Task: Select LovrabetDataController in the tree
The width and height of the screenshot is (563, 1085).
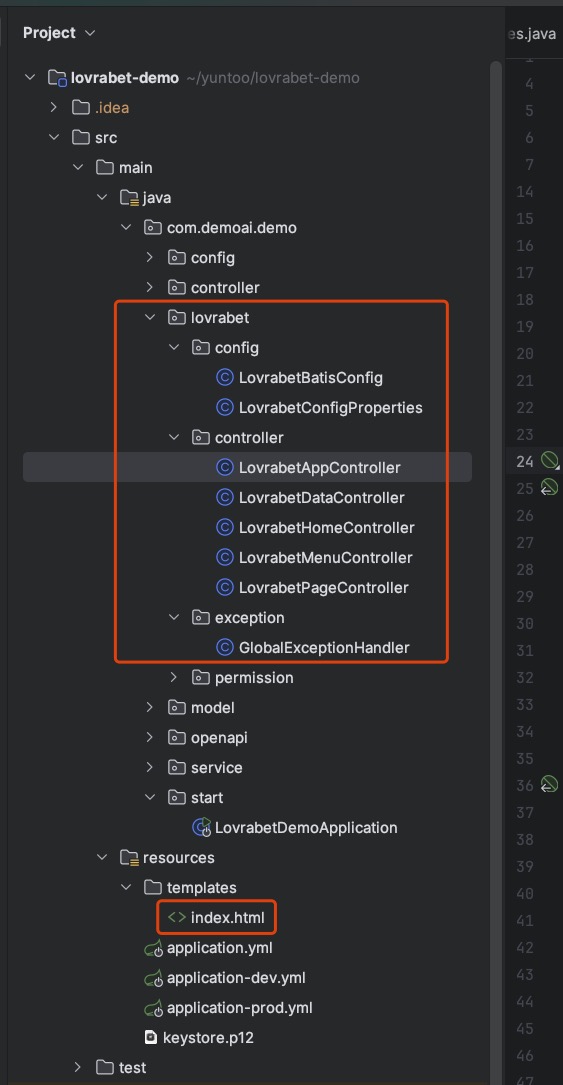Action: 322,498
